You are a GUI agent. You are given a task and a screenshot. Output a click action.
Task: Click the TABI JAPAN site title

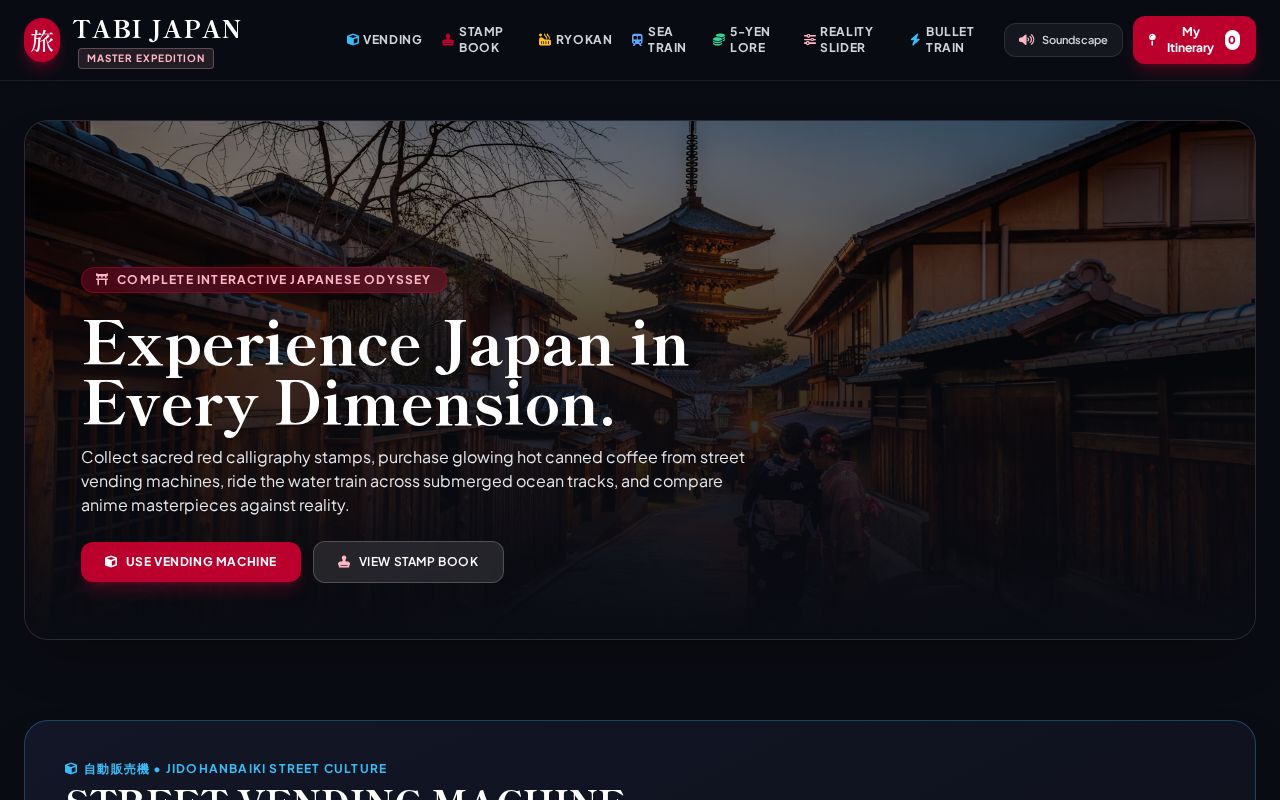[157, 30]
